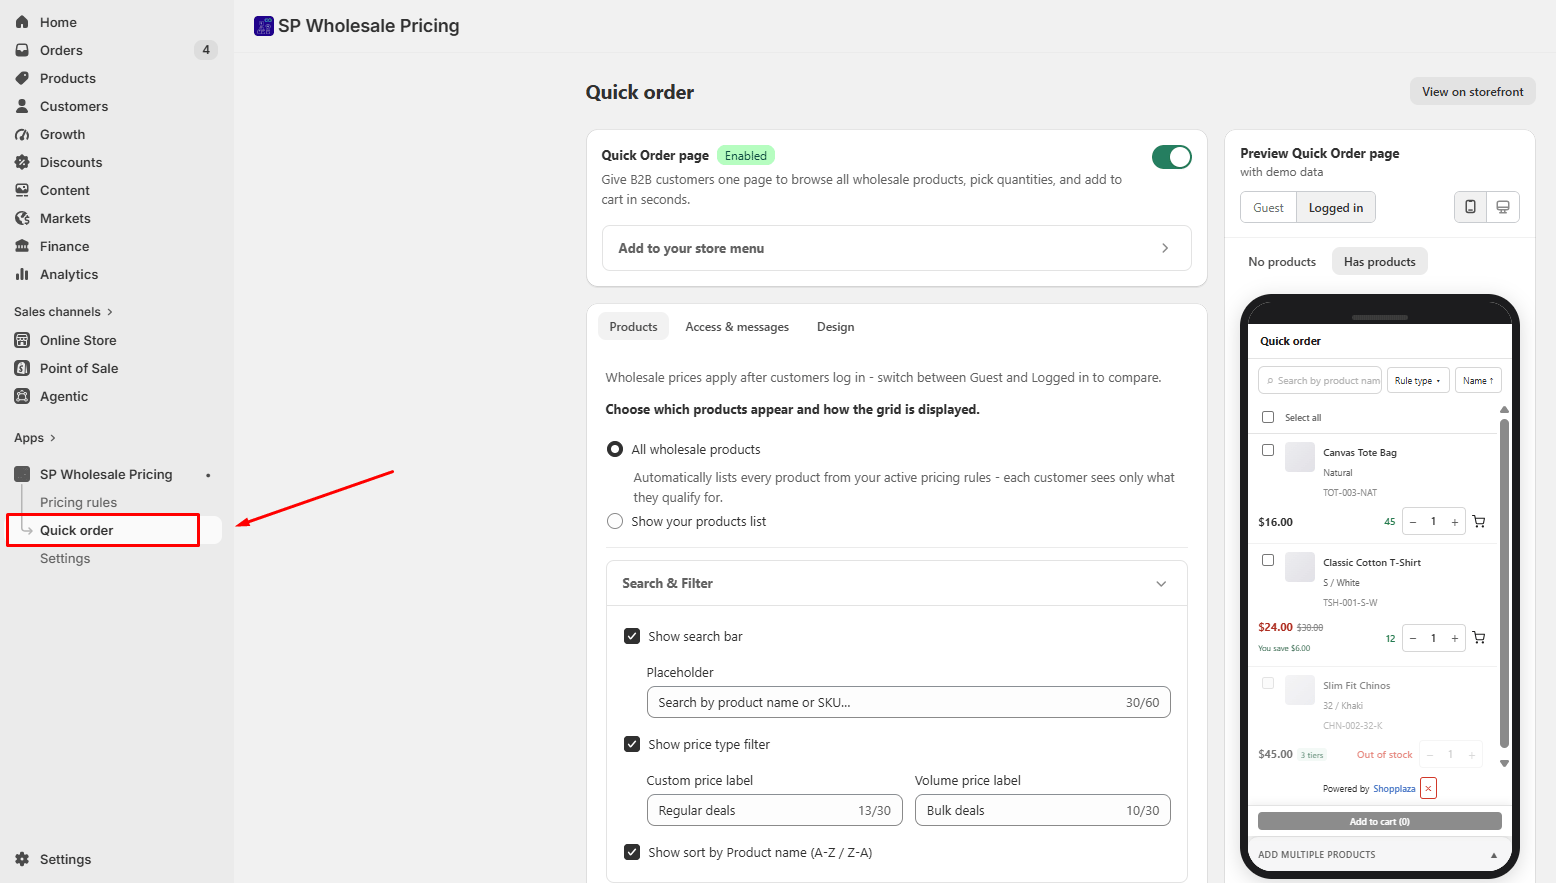
Task: Open Add to your store menu row
Action: click(896, 248)
